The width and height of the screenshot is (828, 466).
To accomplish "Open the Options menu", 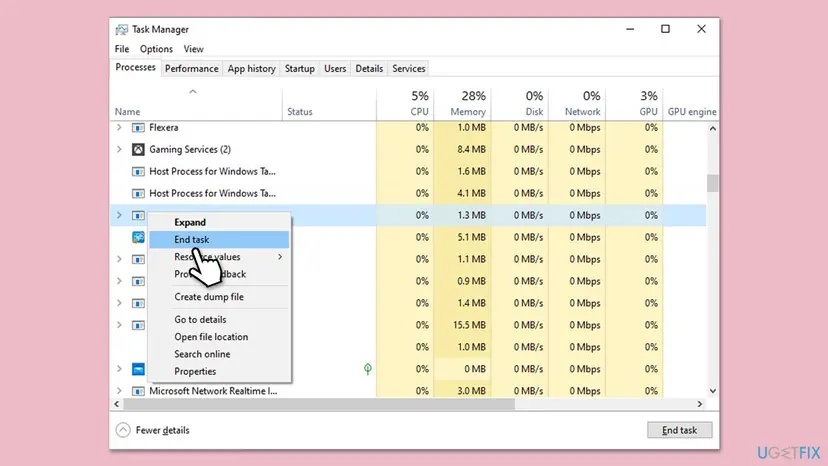I will 156,49.
